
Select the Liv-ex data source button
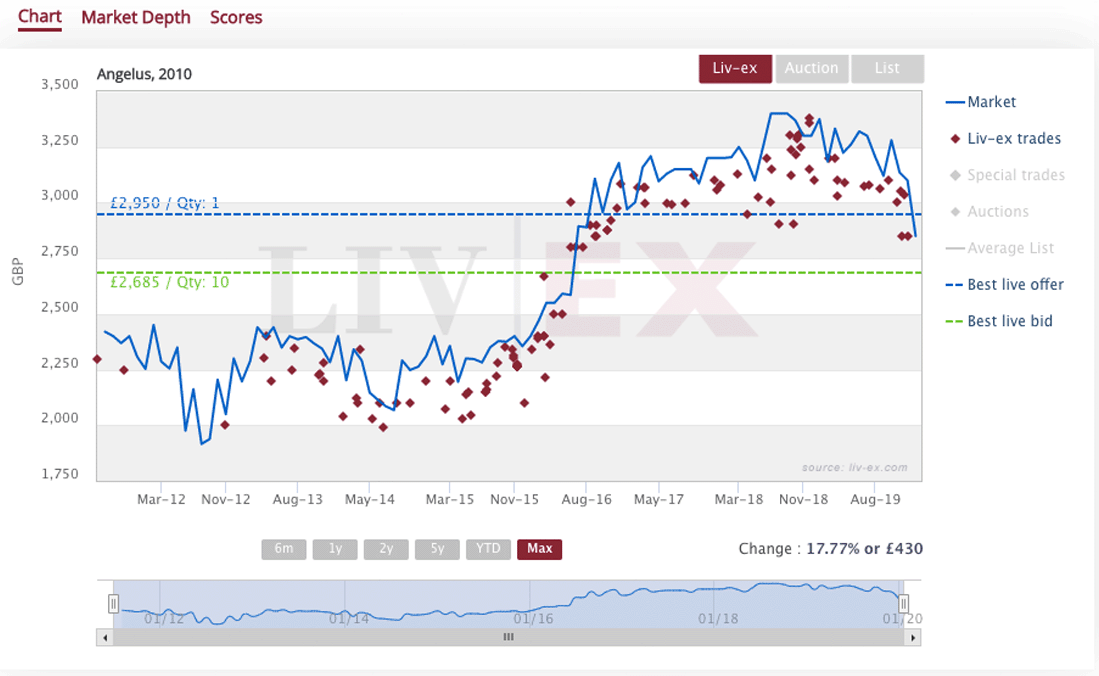pyautogui.click(x=735, y=69)
